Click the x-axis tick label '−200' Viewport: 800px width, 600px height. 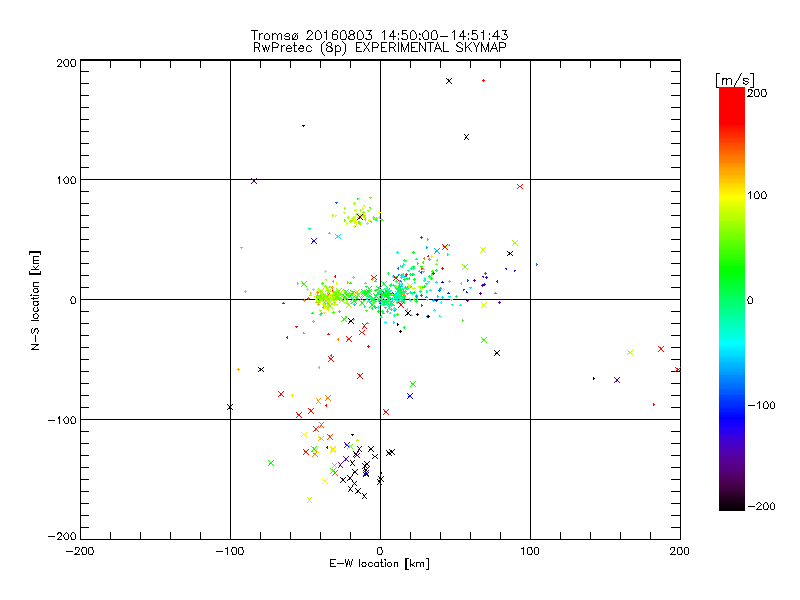80,551
